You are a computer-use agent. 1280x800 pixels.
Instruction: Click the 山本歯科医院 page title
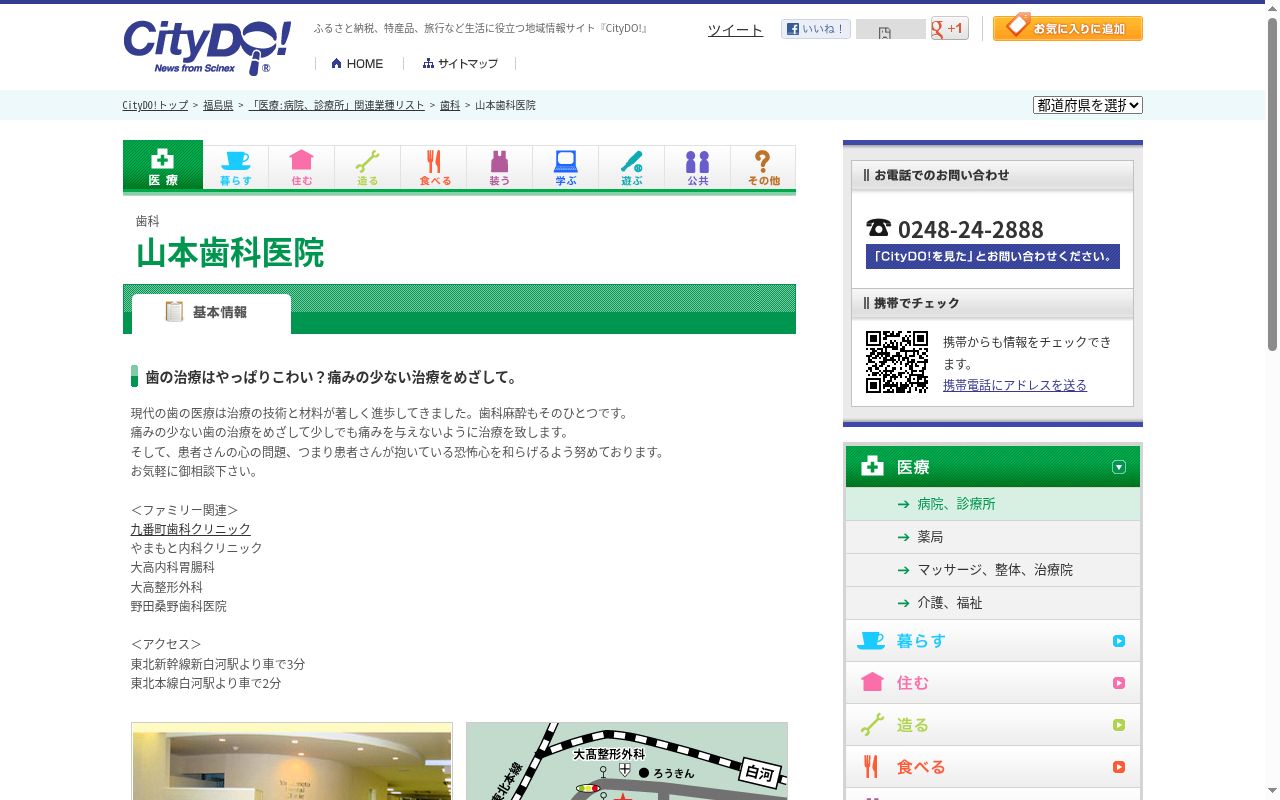230,253
